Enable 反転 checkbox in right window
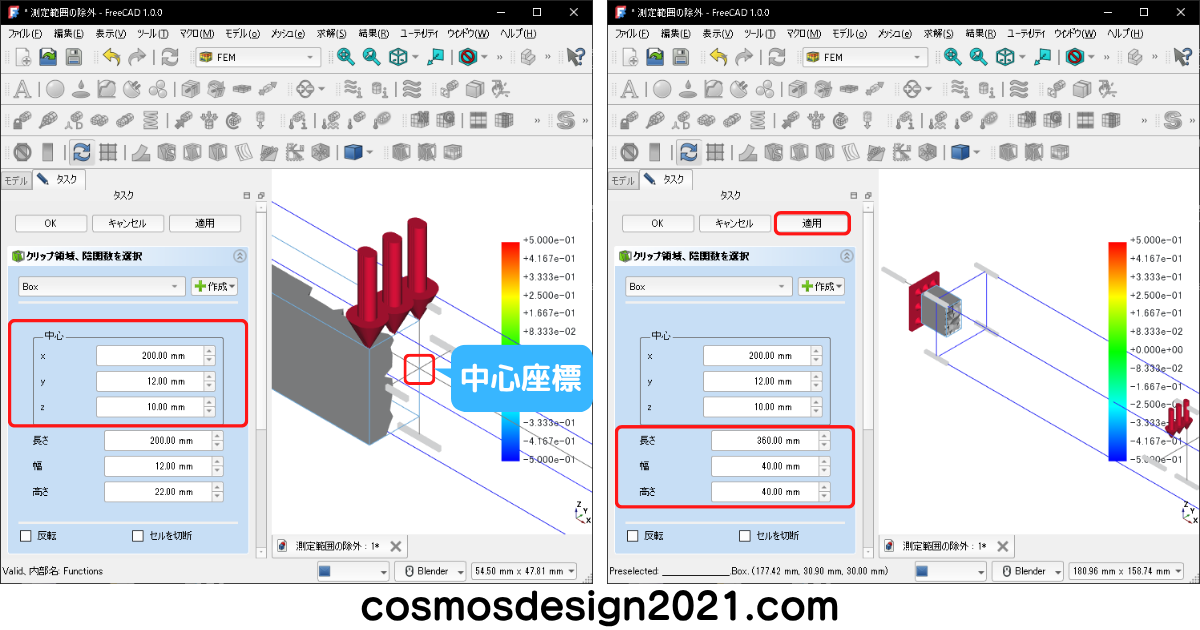 632,535
